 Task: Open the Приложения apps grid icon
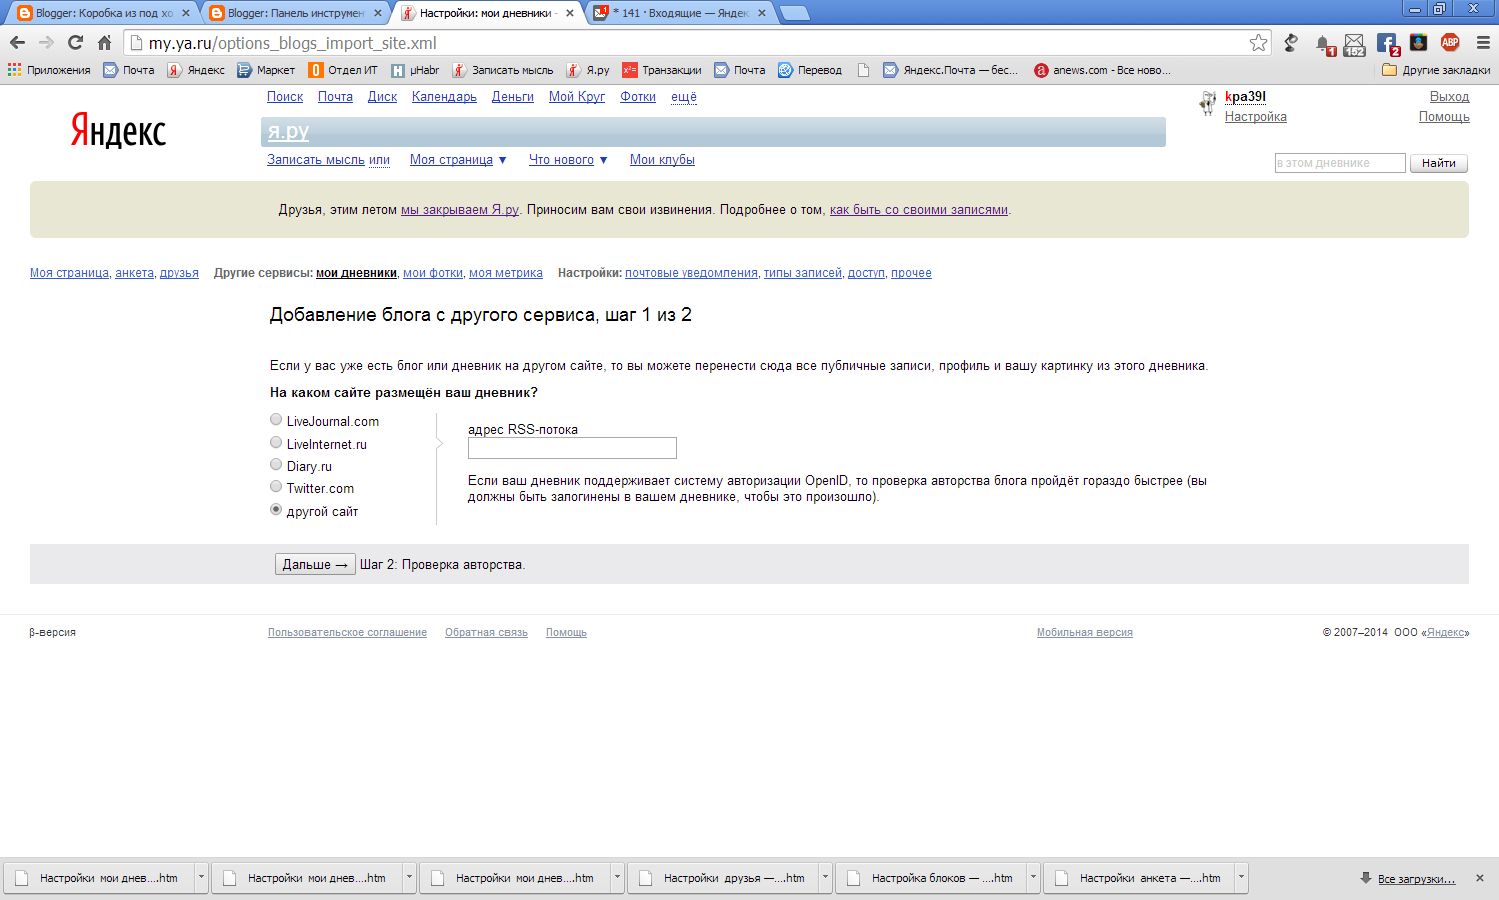[14, 70]
